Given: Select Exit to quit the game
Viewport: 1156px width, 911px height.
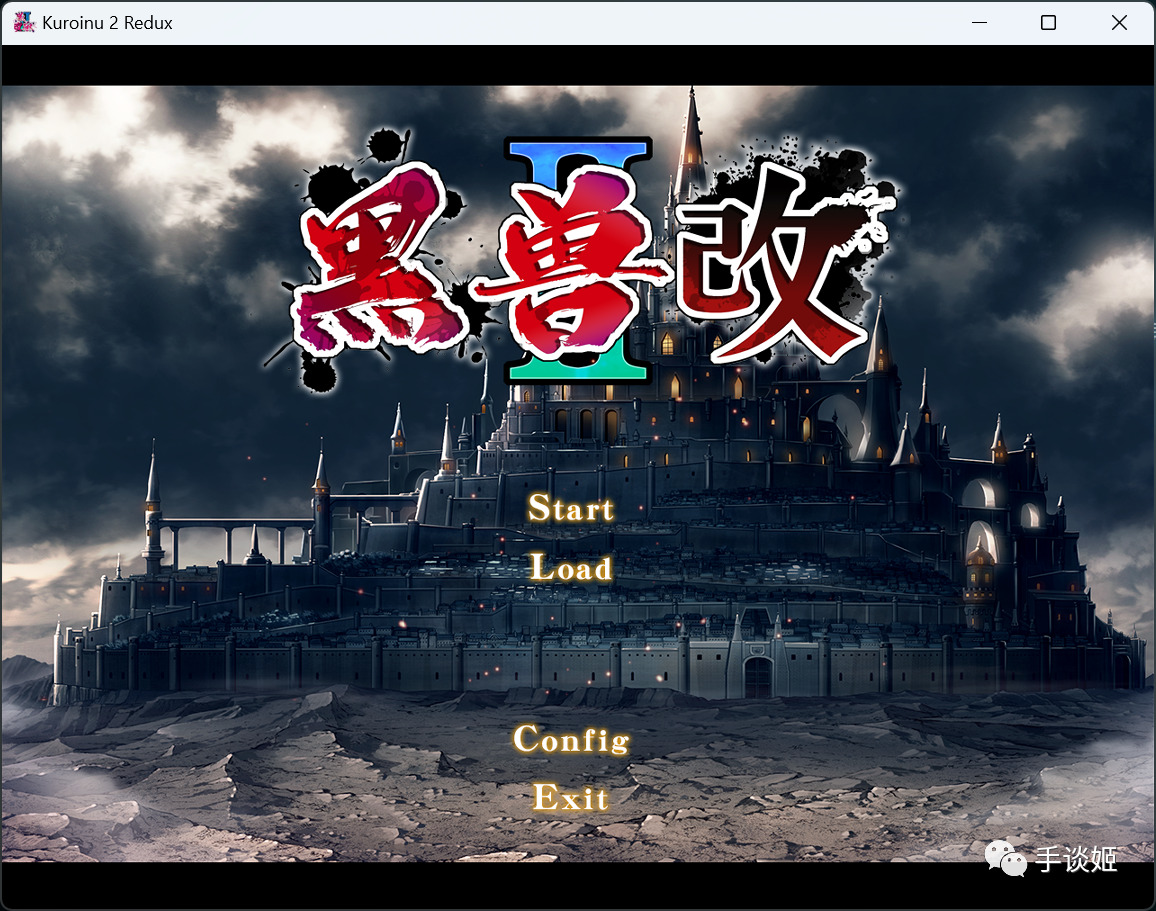Looking at the screenshot, I should click(571, 797).
